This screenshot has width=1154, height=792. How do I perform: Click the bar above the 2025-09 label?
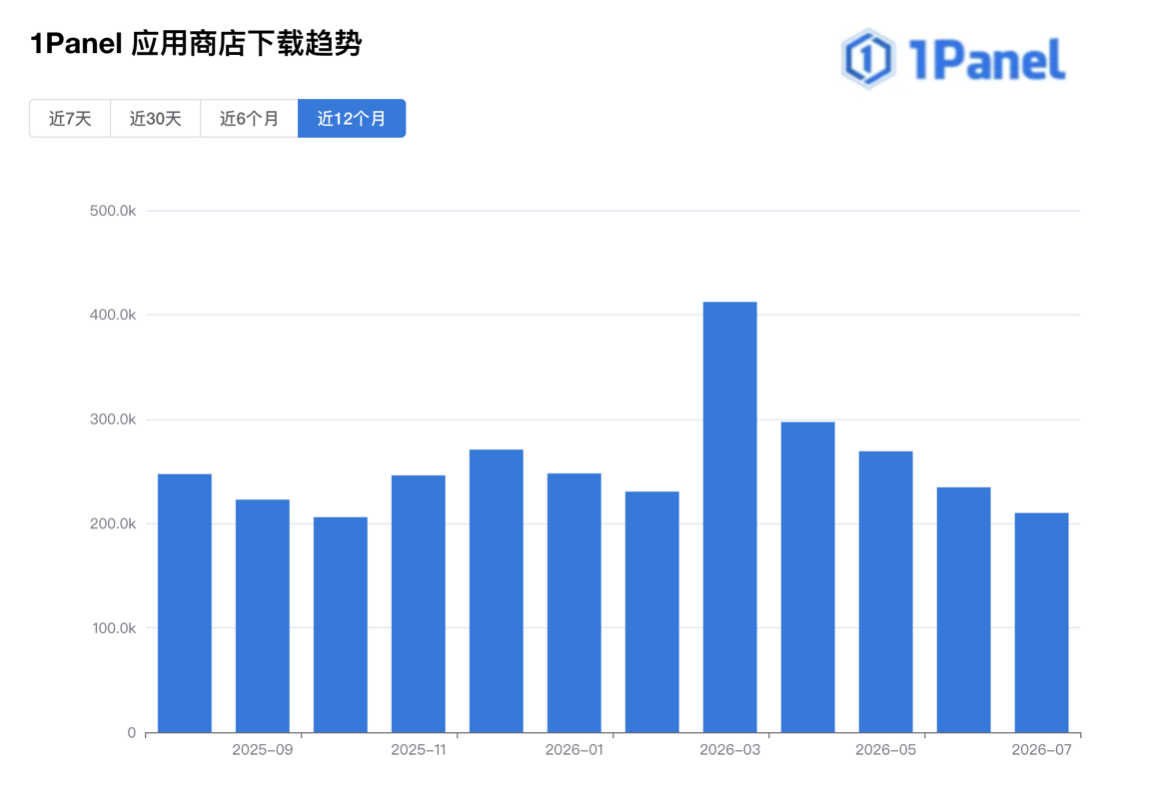pyautogui.click(x=263, y=616)
